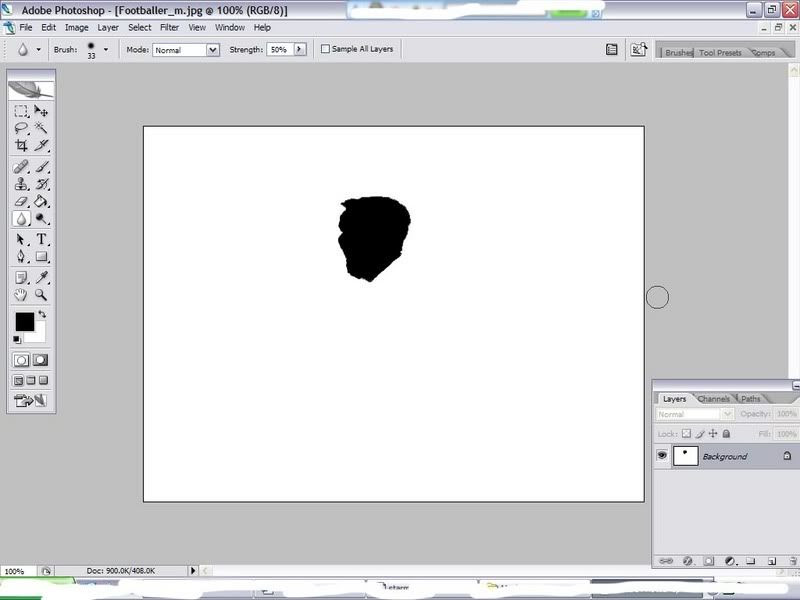Create new fill or adjustment layer
This screenshot has width=800, height=600.
730,561
